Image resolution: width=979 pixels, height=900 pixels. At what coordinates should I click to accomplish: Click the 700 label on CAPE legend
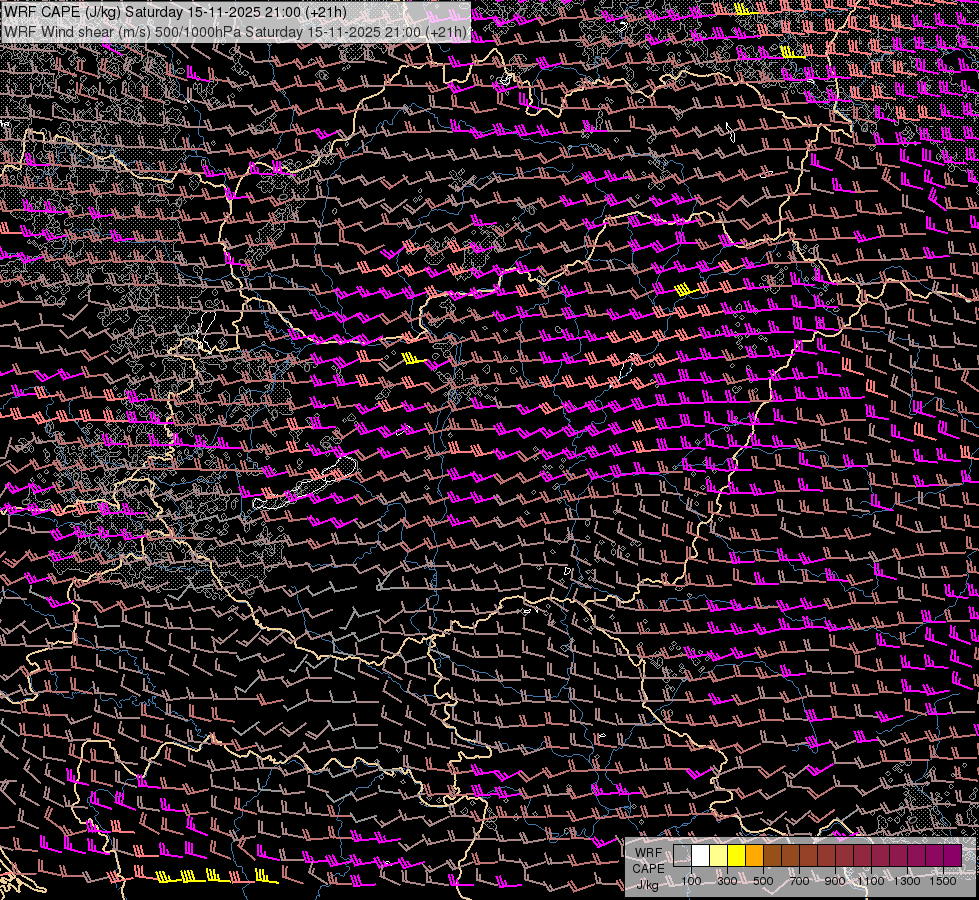[x=799, y=881]
